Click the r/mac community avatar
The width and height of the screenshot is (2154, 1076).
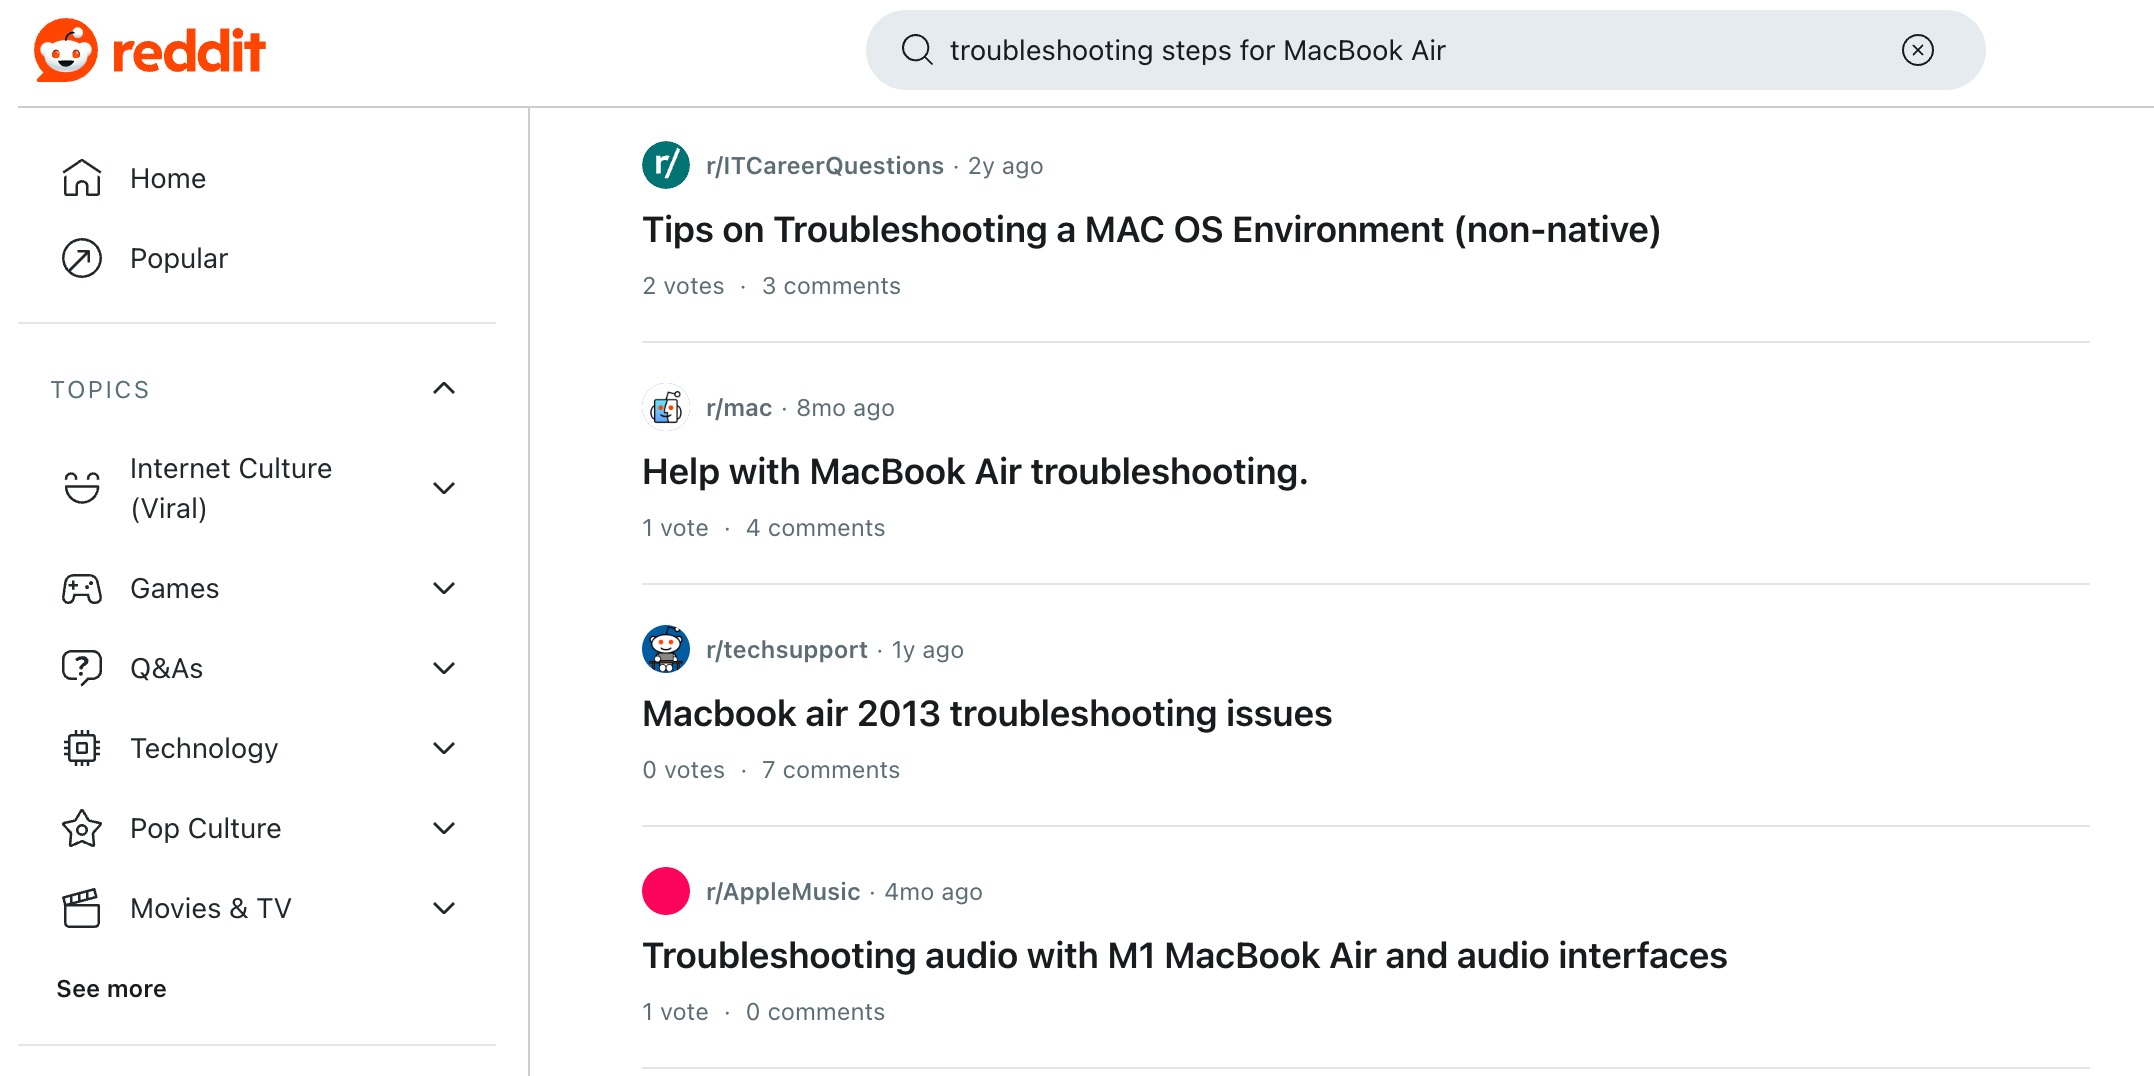click(666, 407)
